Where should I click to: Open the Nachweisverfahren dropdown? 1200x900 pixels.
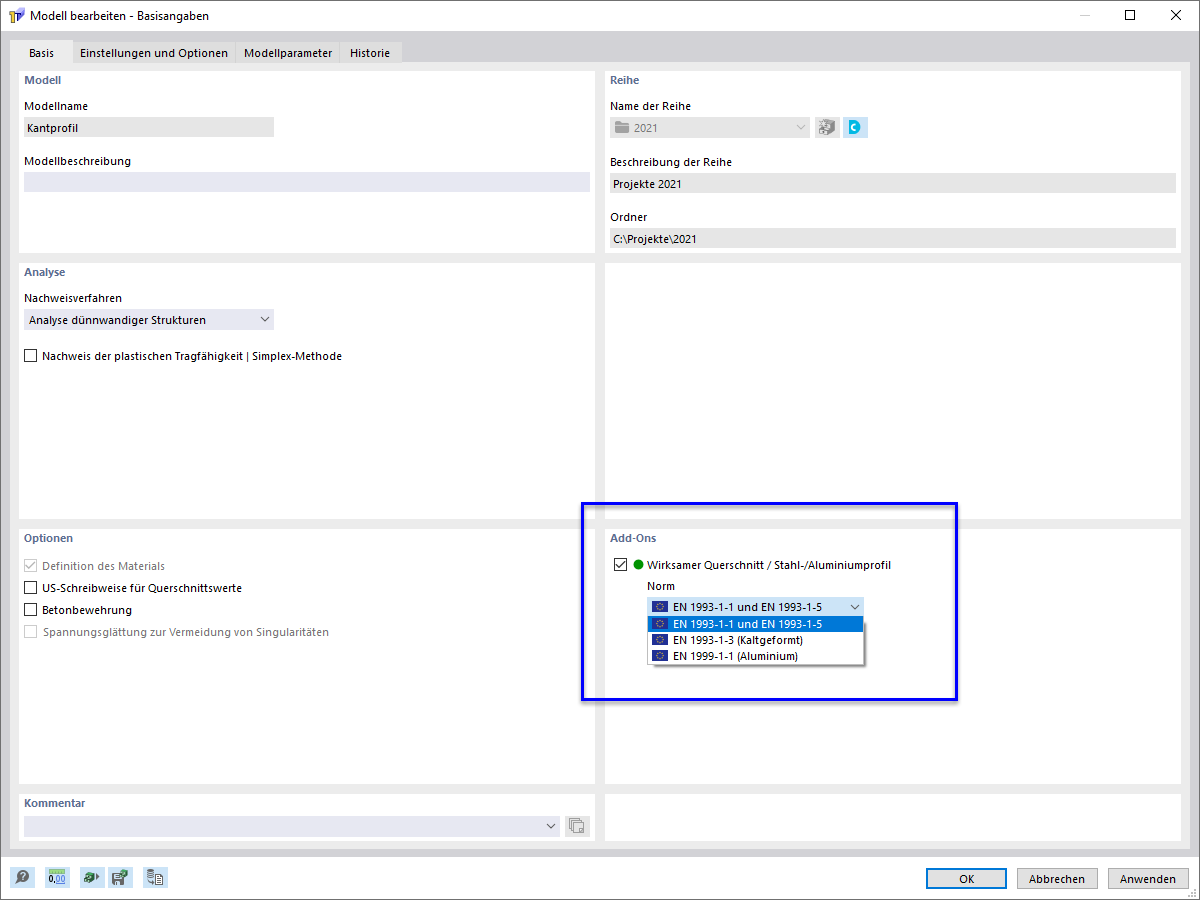tap(149, 320)
